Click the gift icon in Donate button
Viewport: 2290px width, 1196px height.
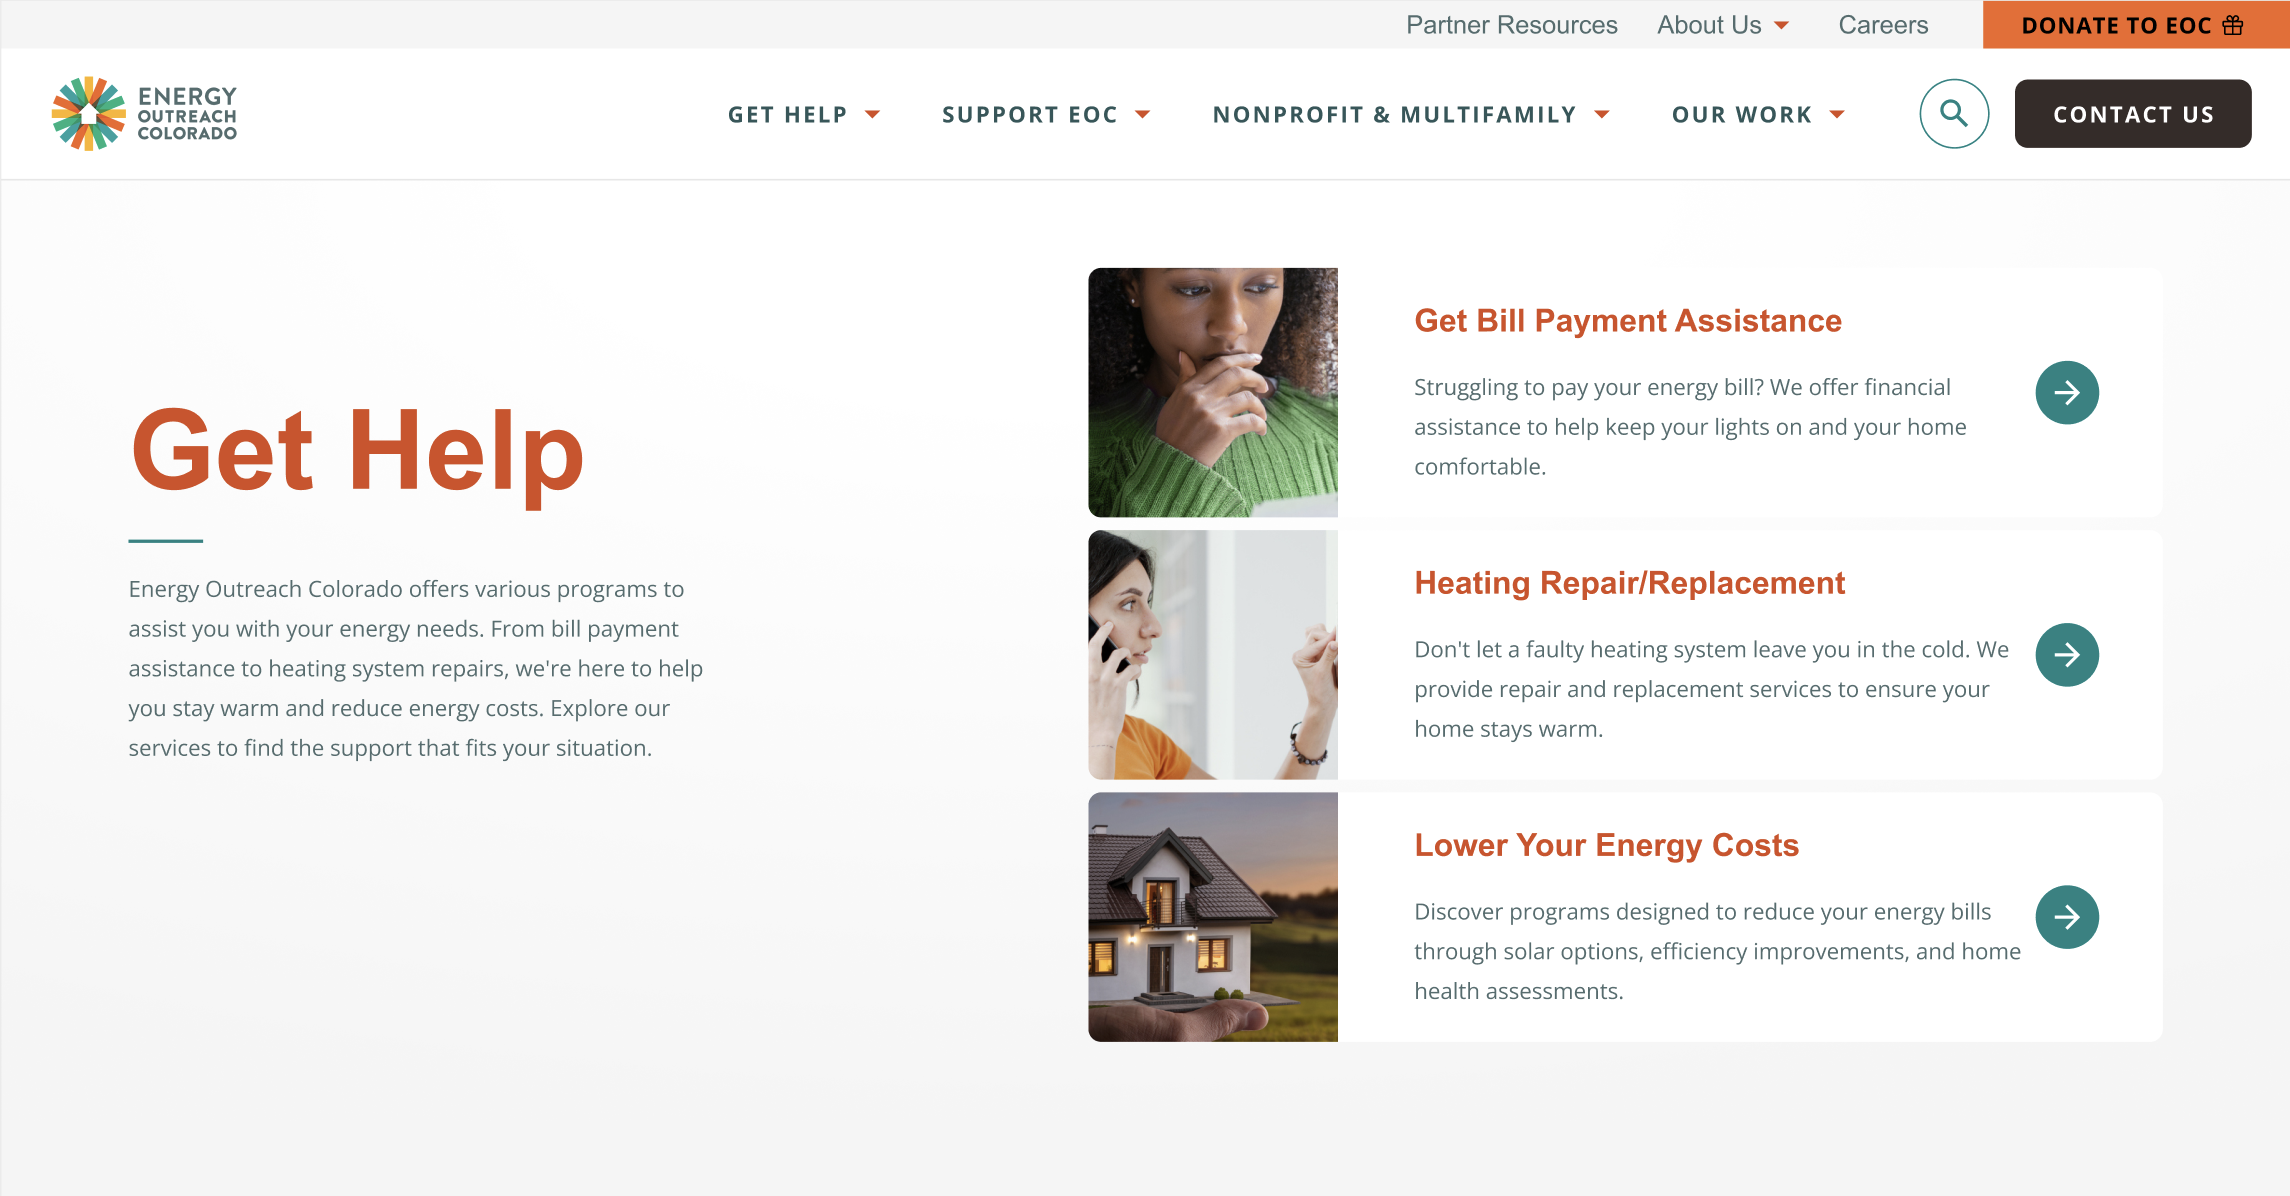[2233, 25]
